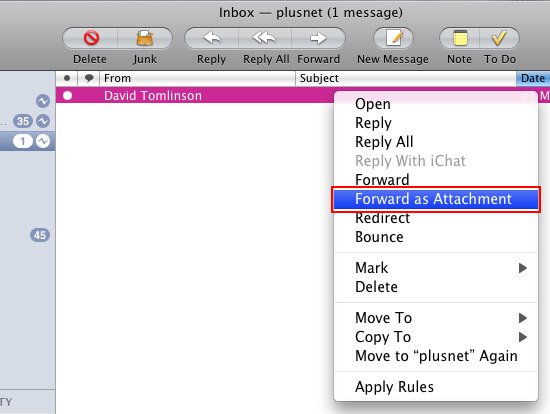The image size is (550, 414).
Task: Click the dimmed Reply With iChat entry
Action: coord(436,161)
